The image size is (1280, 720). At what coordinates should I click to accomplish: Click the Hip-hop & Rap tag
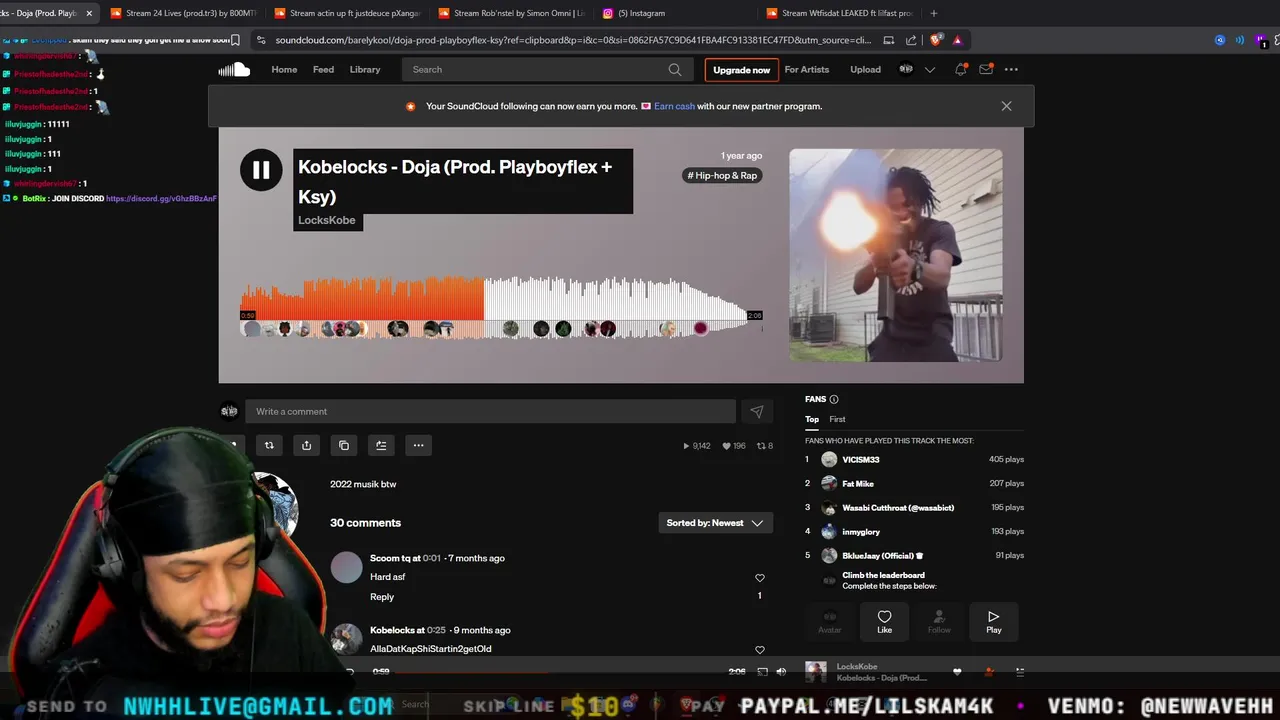click(x=723, y=175)
